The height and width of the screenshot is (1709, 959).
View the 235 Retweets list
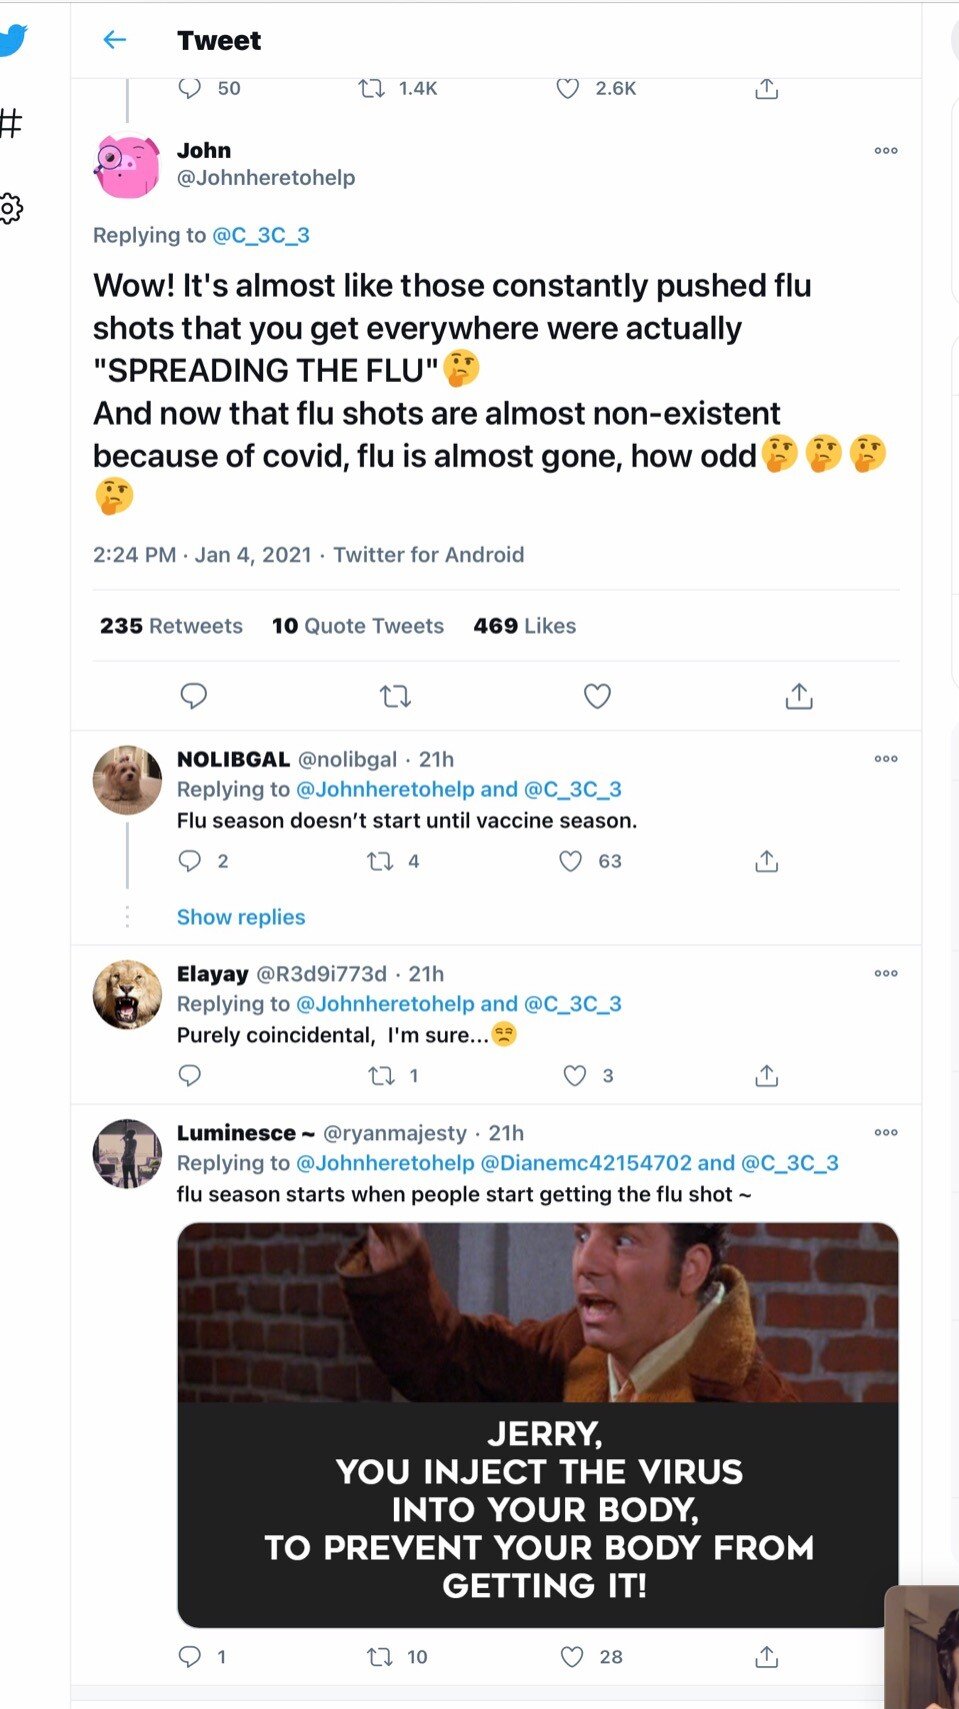[171, 626]
